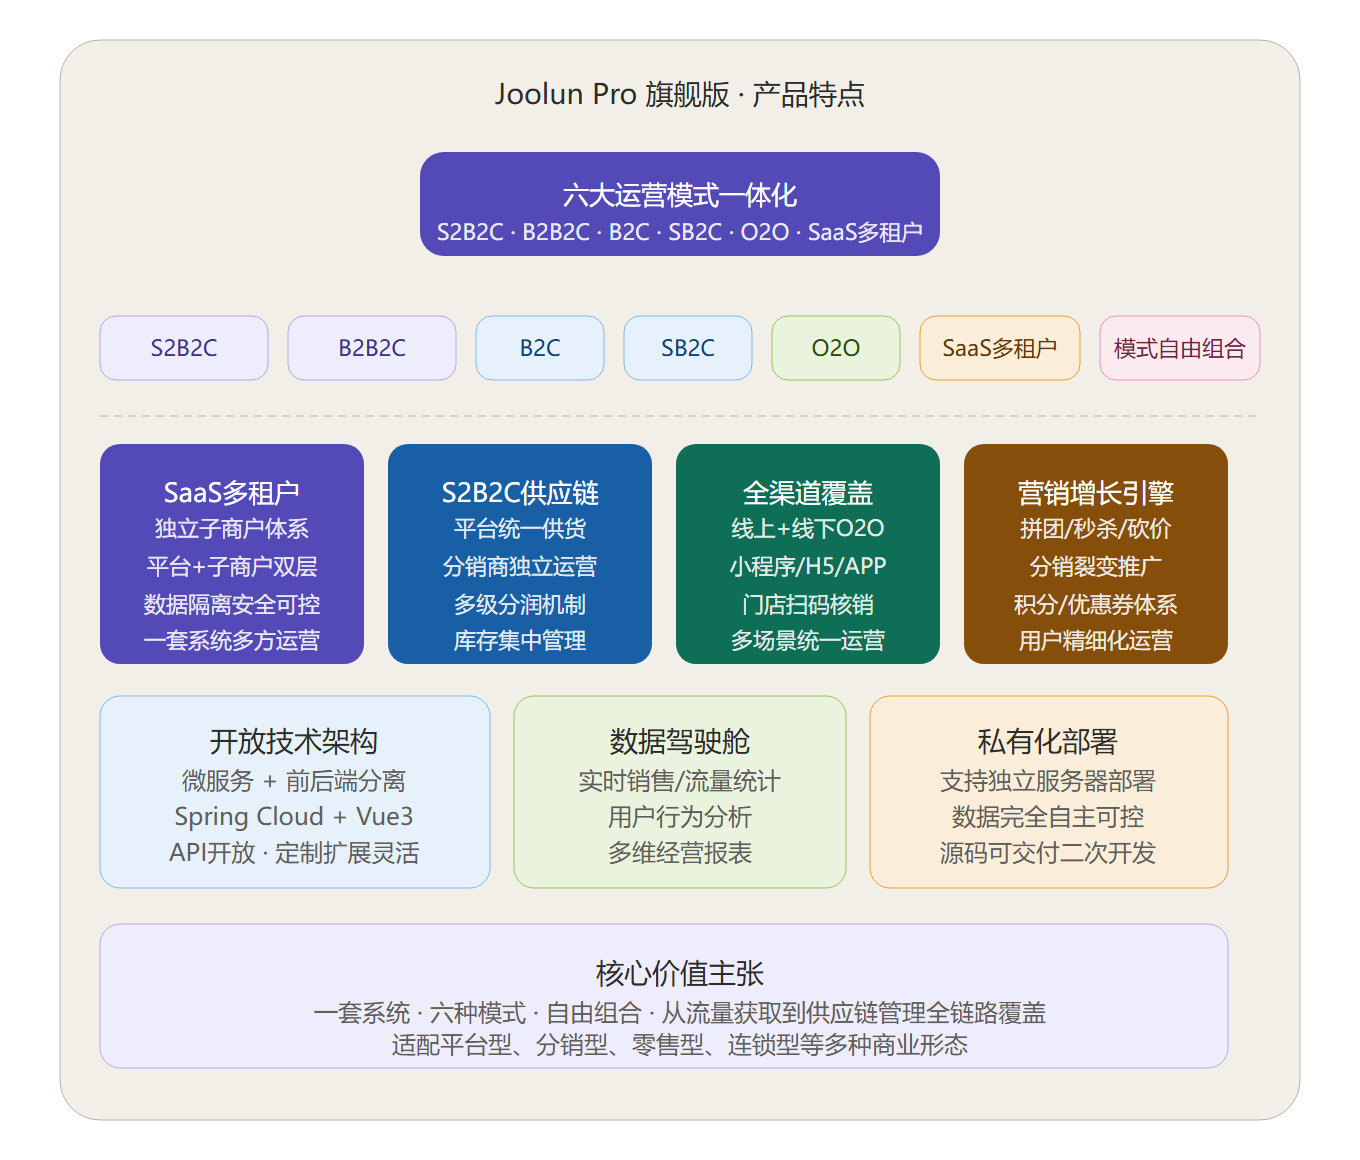This screenshot has width=1360, height=1160.
Task: Click 门店扫码核销 line
Action: [808, 605]
